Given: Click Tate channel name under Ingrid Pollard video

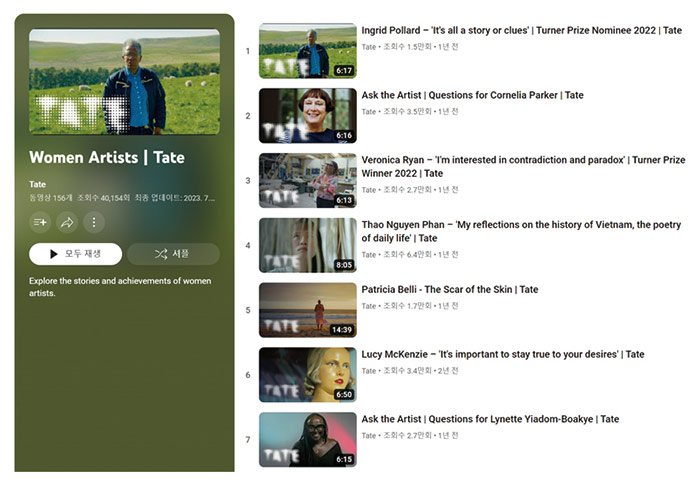Looking at the screenshot, I should [369, 47].
